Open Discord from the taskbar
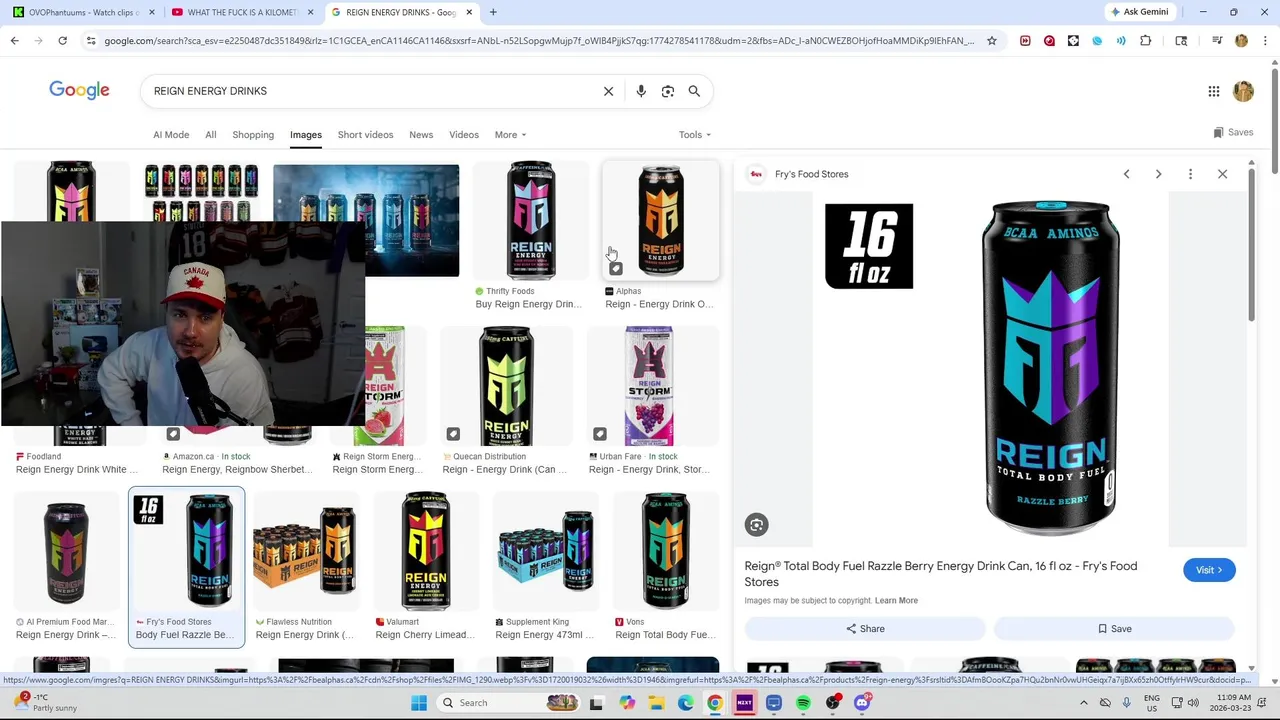 861,703
